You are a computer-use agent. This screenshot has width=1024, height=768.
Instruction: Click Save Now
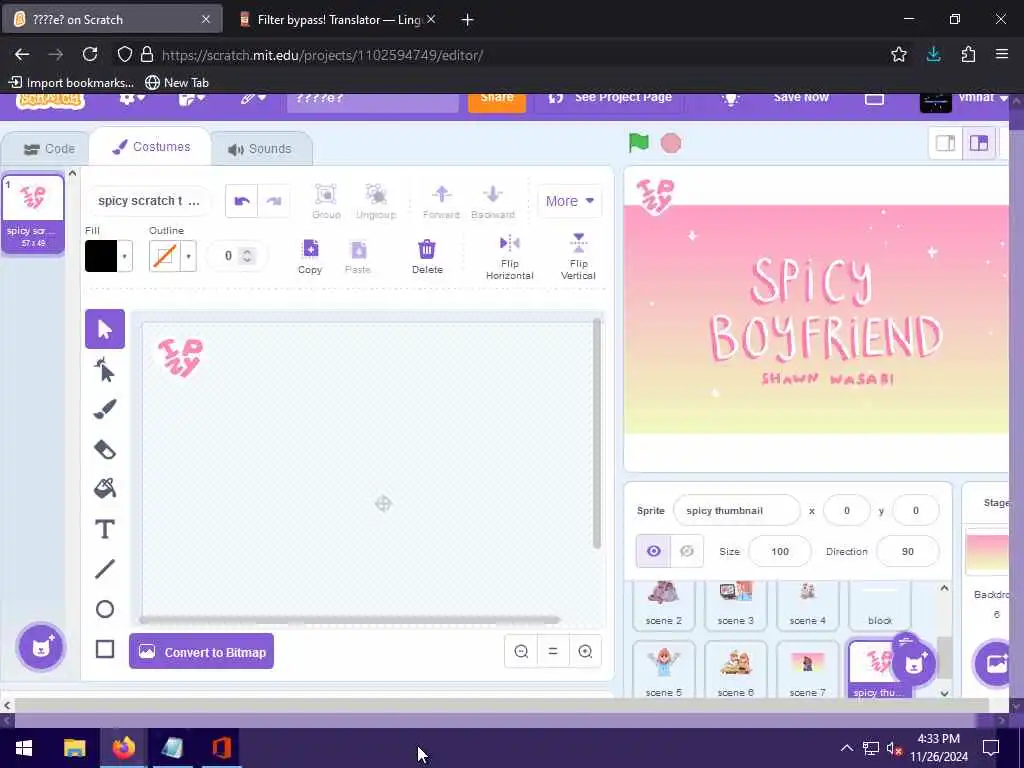coord(801,98)
